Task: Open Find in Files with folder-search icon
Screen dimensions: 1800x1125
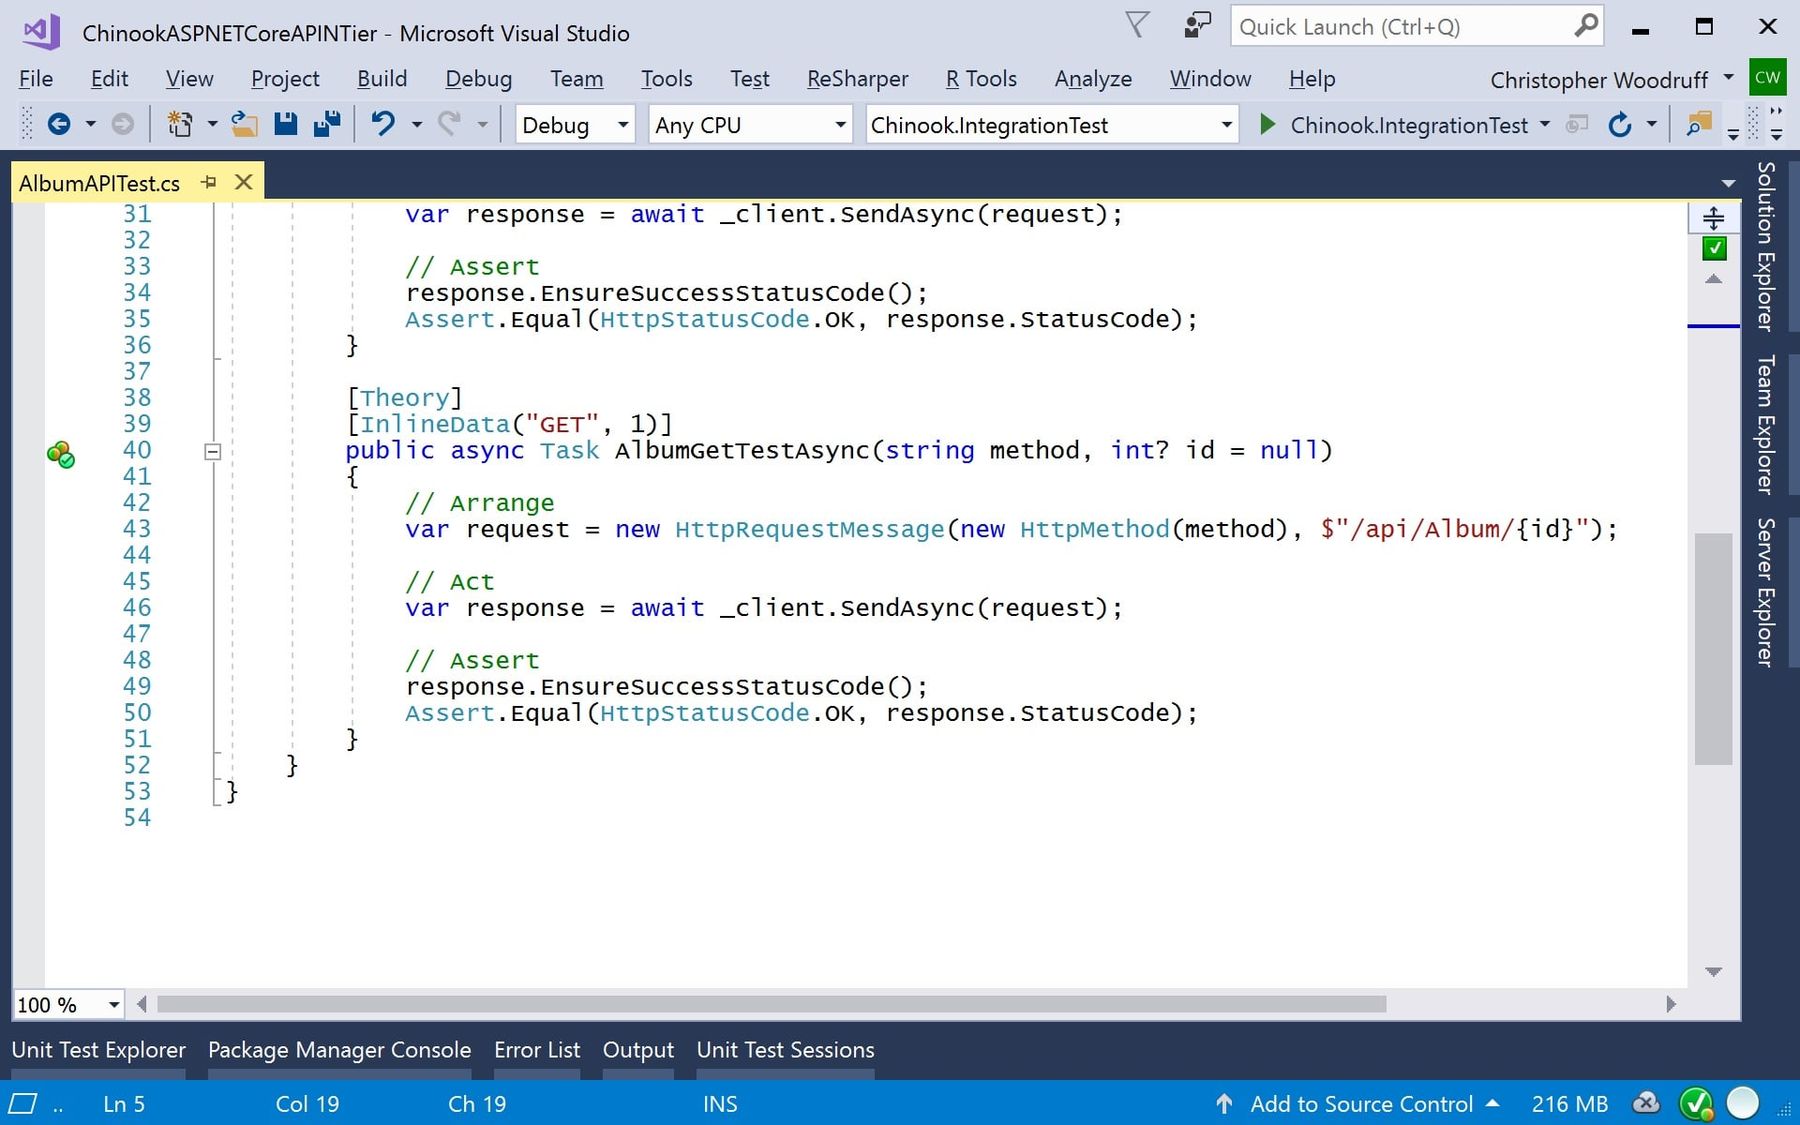Action: (1698, 124)
